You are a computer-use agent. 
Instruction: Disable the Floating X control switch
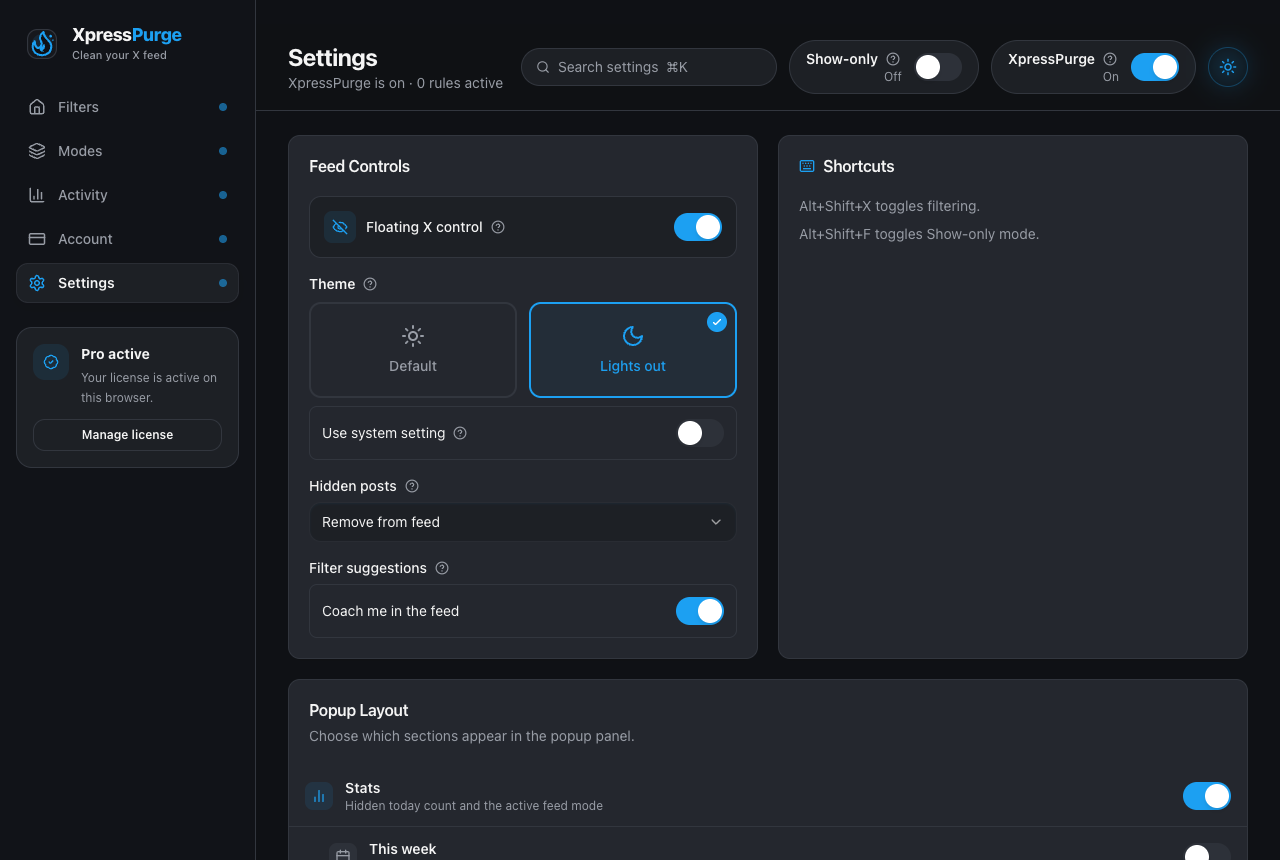[698, 227]
